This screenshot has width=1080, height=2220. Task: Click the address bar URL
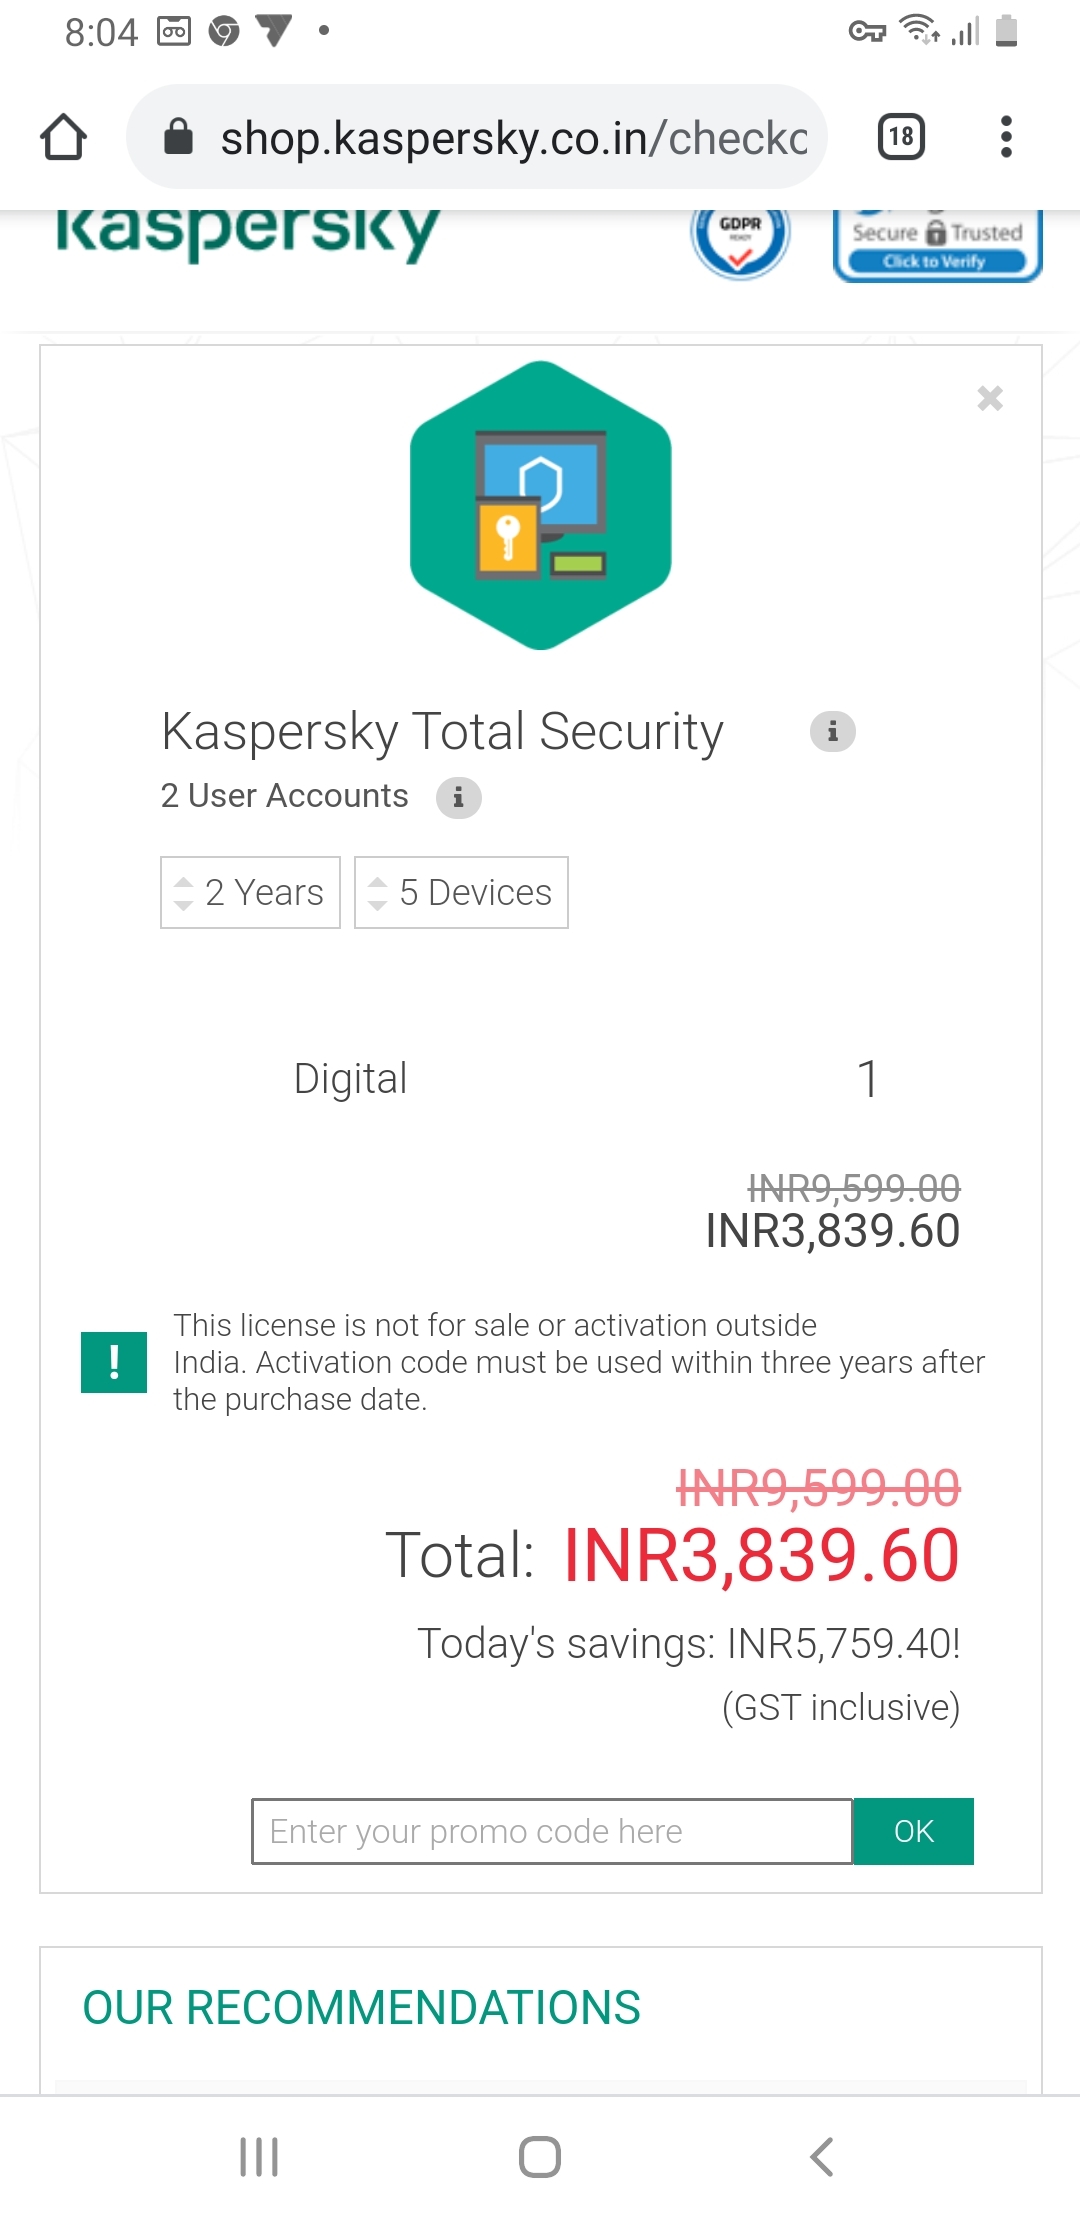513,137
